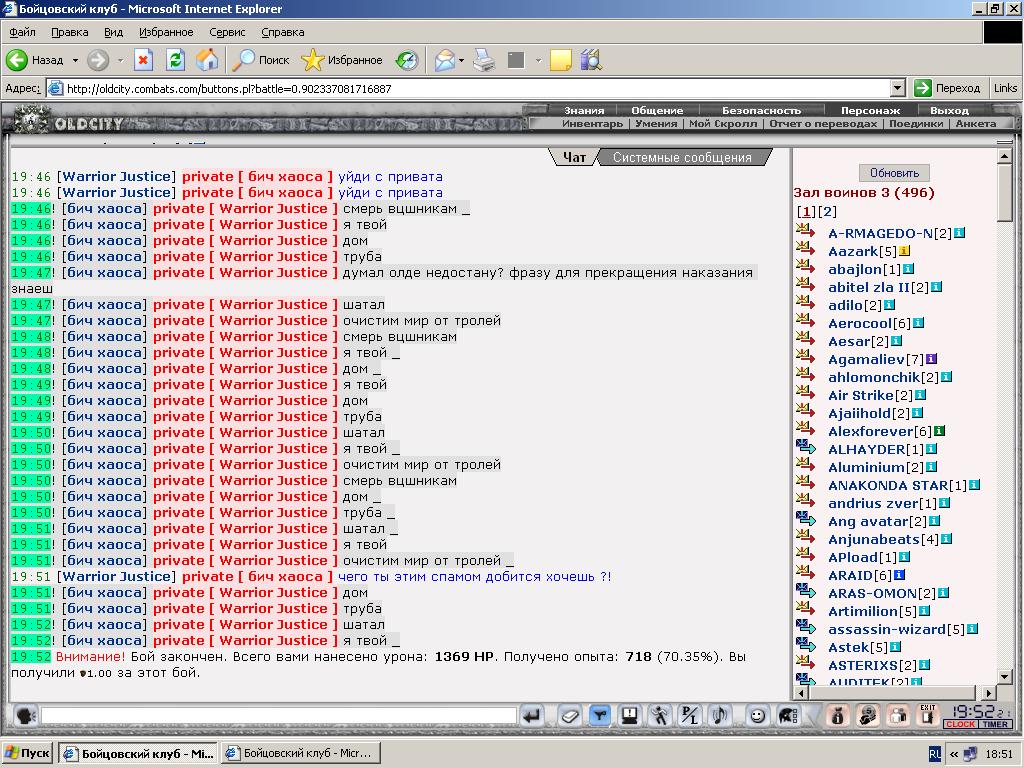Open the Back button history dropdown arrow
The height and width of the screenshot is (768, 1024).
(x=75, y=60)
